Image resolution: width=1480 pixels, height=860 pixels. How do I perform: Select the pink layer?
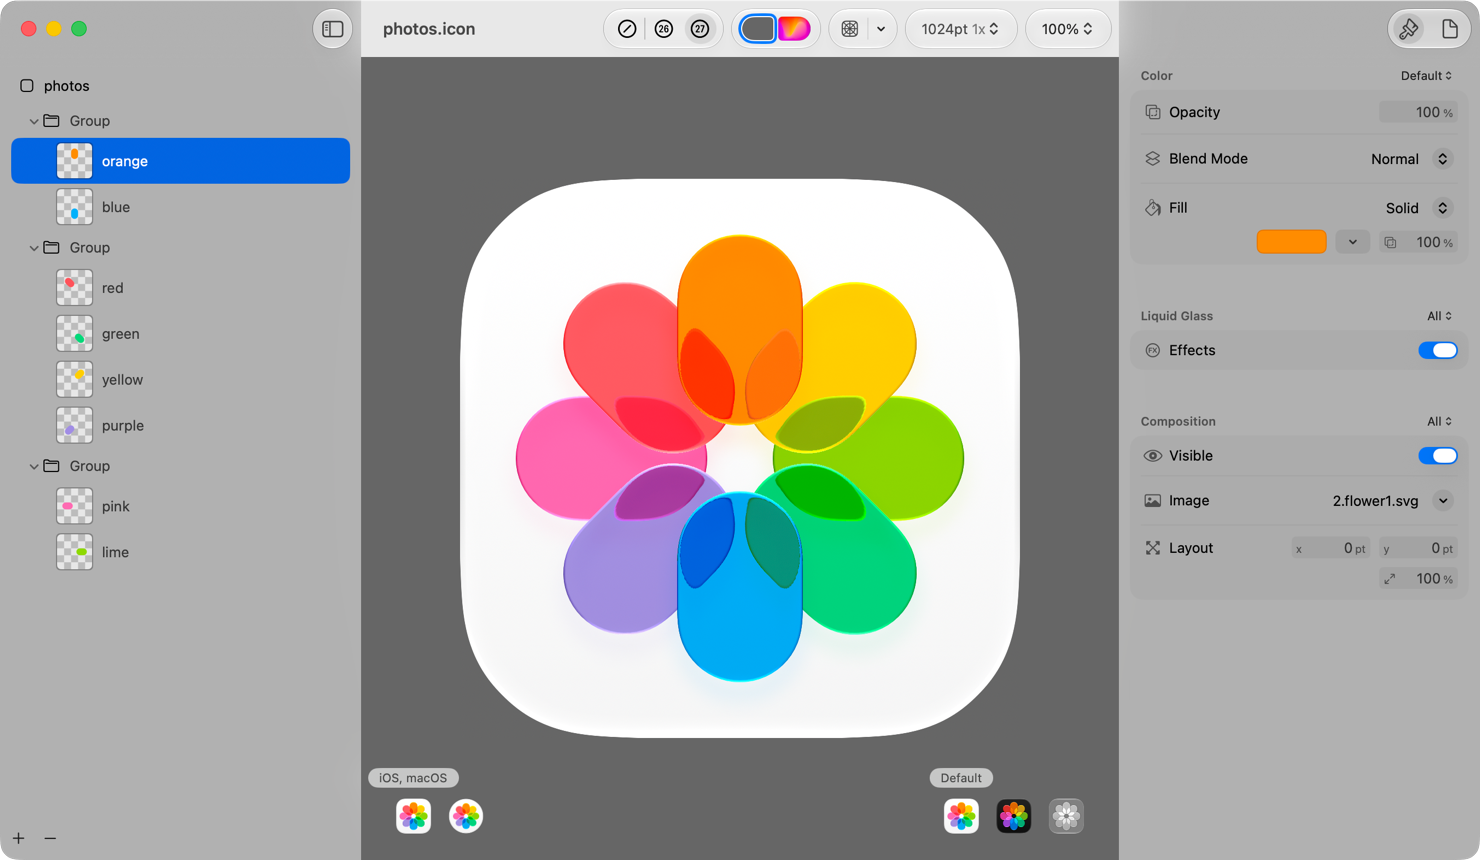coord(180,506)
